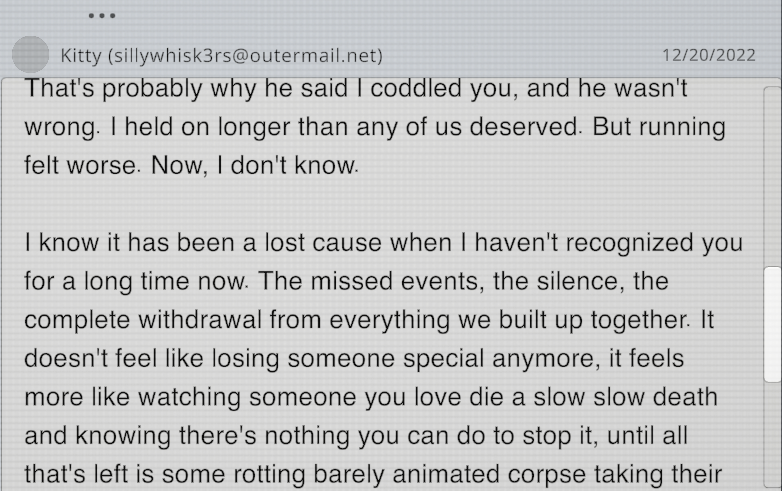Click the scrollbar track above the thumb
Viewport: 782px width, 491px height.
(772, 180)
